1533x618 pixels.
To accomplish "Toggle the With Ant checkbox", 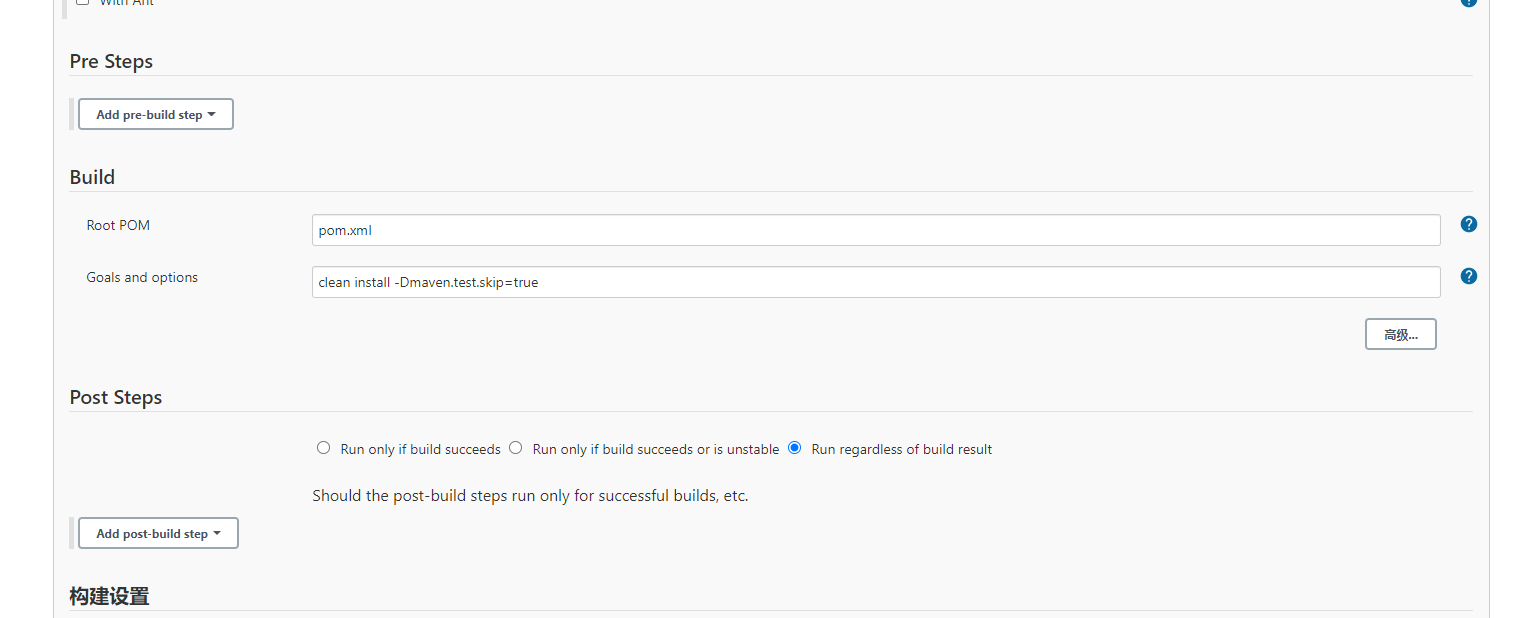I will coord(83,2).
